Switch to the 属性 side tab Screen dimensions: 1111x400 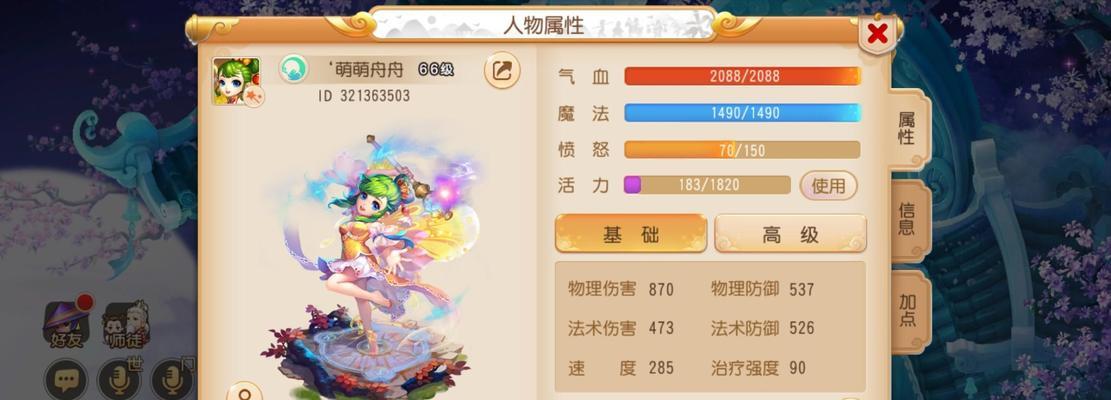[x=907, y=129]
